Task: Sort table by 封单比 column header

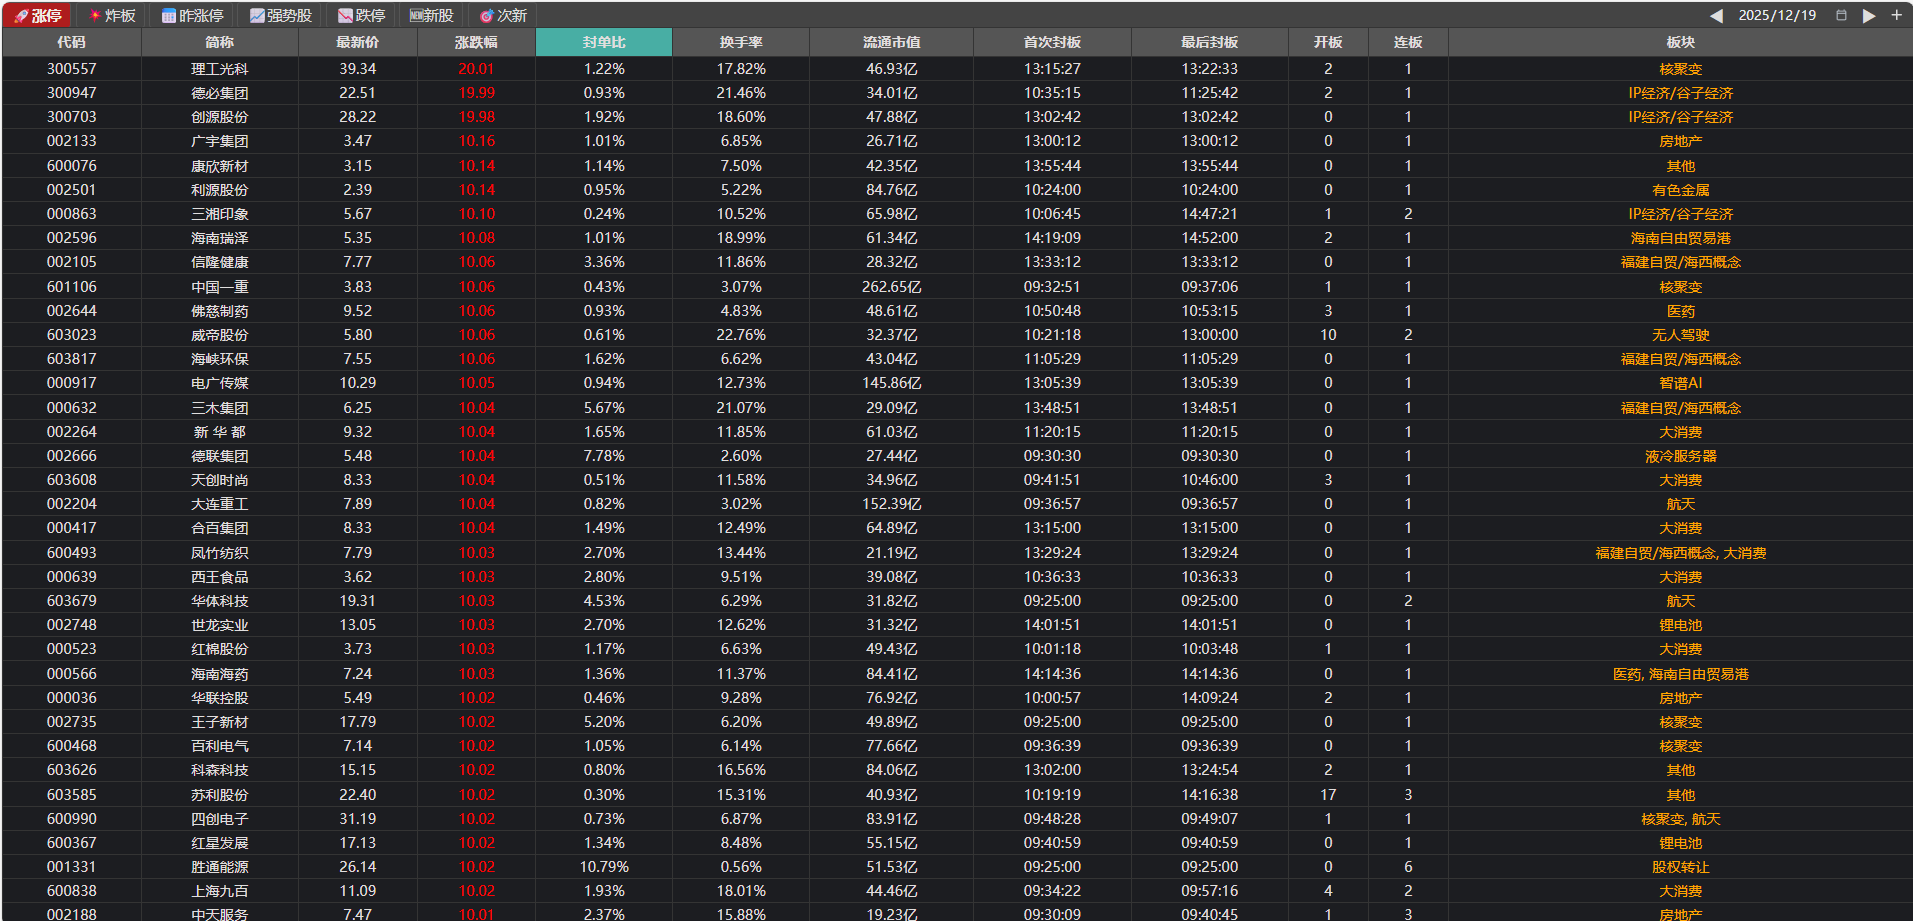Action: (604, 42)
